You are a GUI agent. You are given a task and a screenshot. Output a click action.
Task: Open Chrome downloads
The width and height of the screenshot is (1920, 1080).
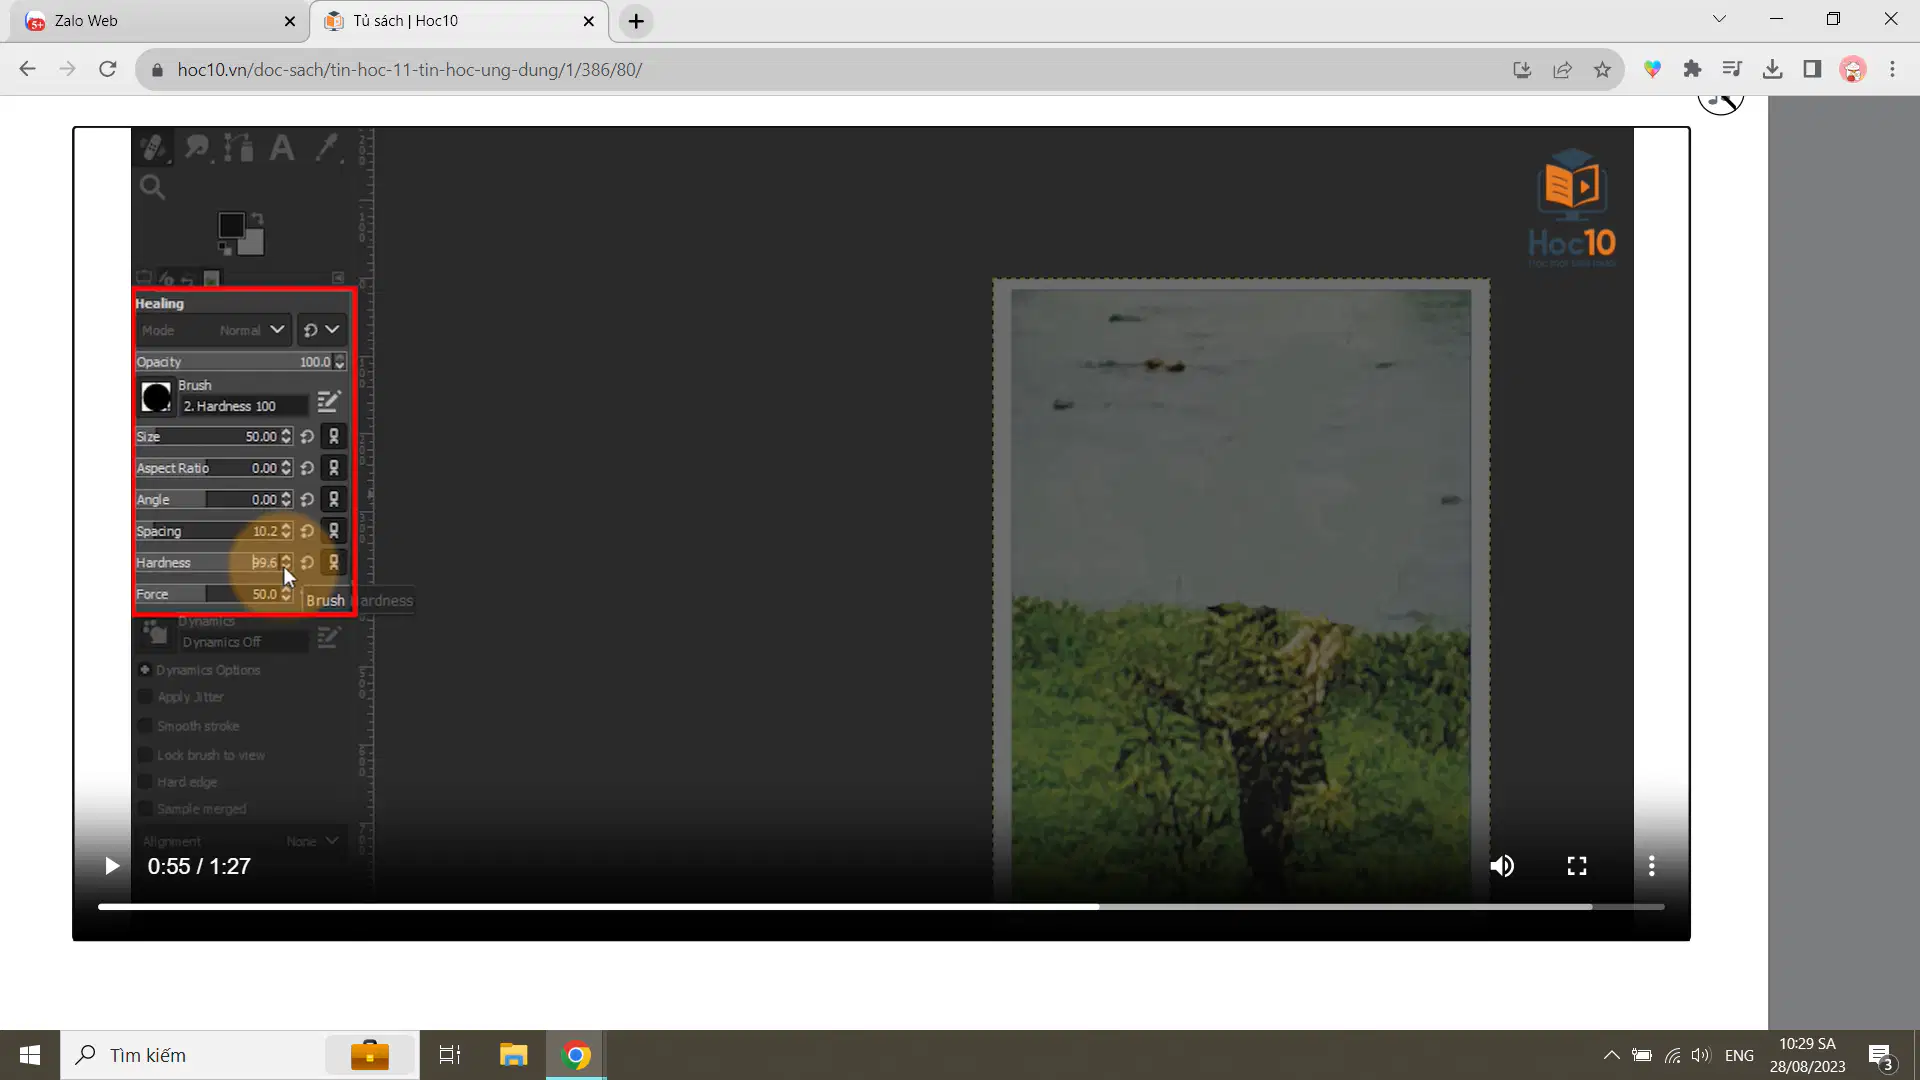pos(1772,69)
